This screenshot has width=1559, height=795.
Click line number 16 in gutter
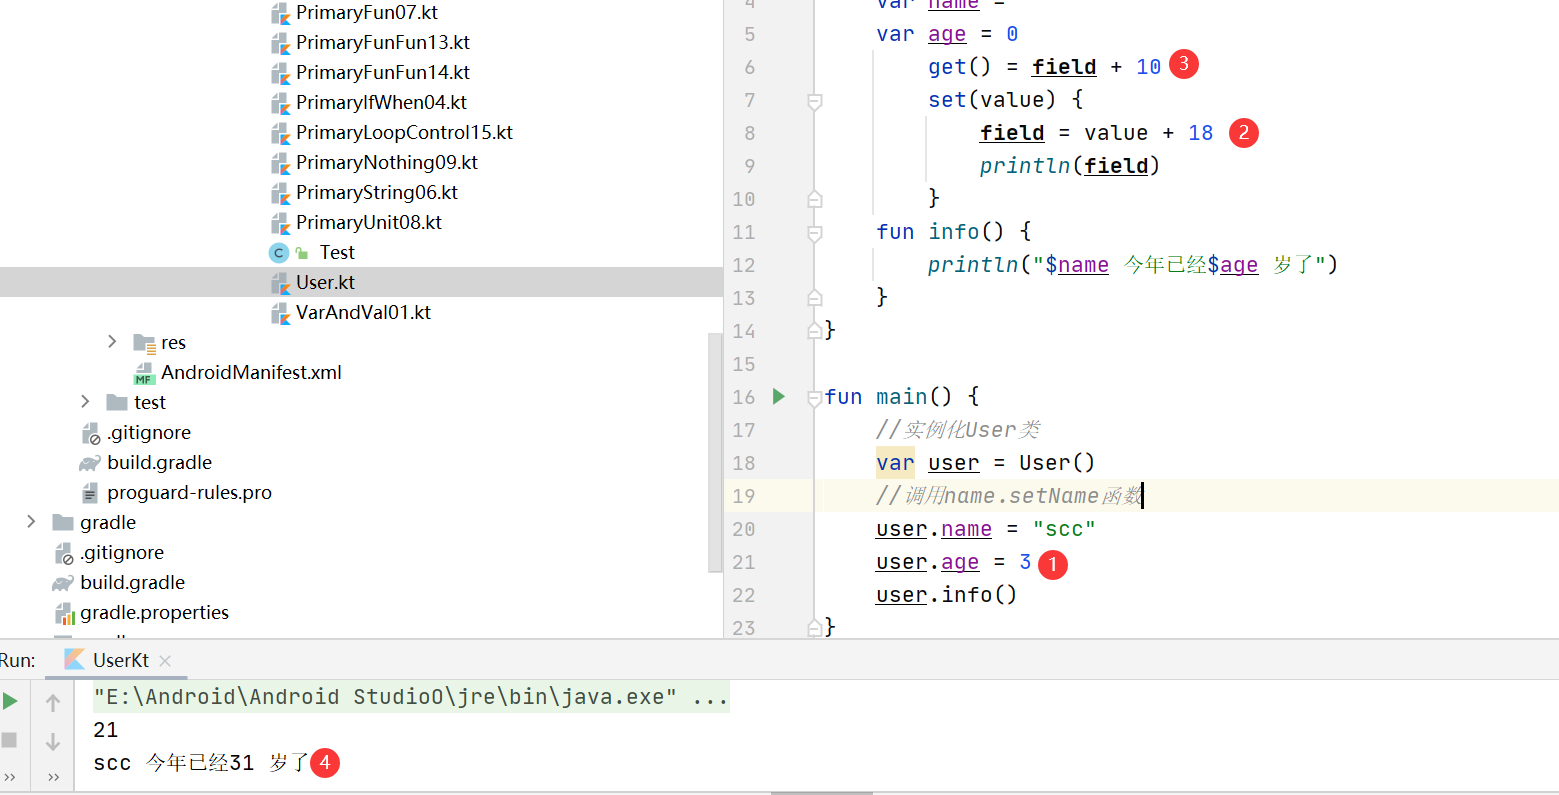(744, 397)
